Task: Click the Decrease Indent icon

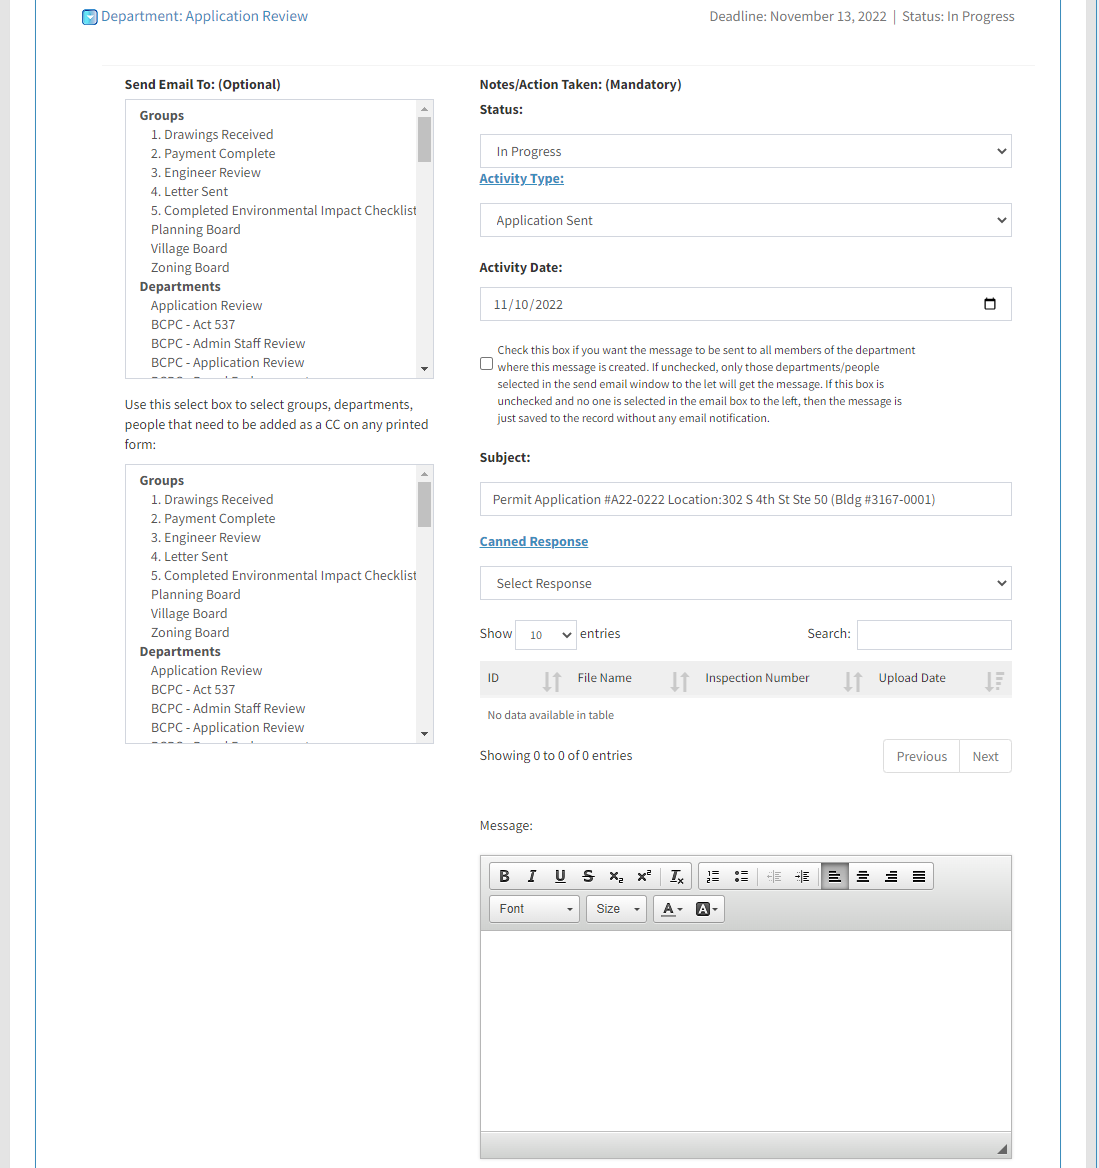Action: [x=774, y=876]
